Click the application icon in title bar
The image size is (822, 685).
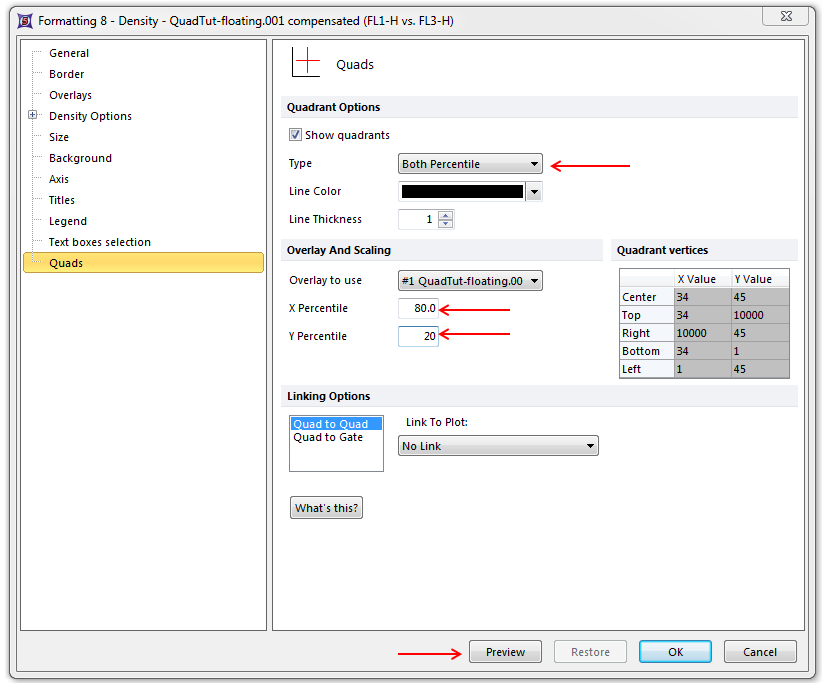(x=23, y=20)
